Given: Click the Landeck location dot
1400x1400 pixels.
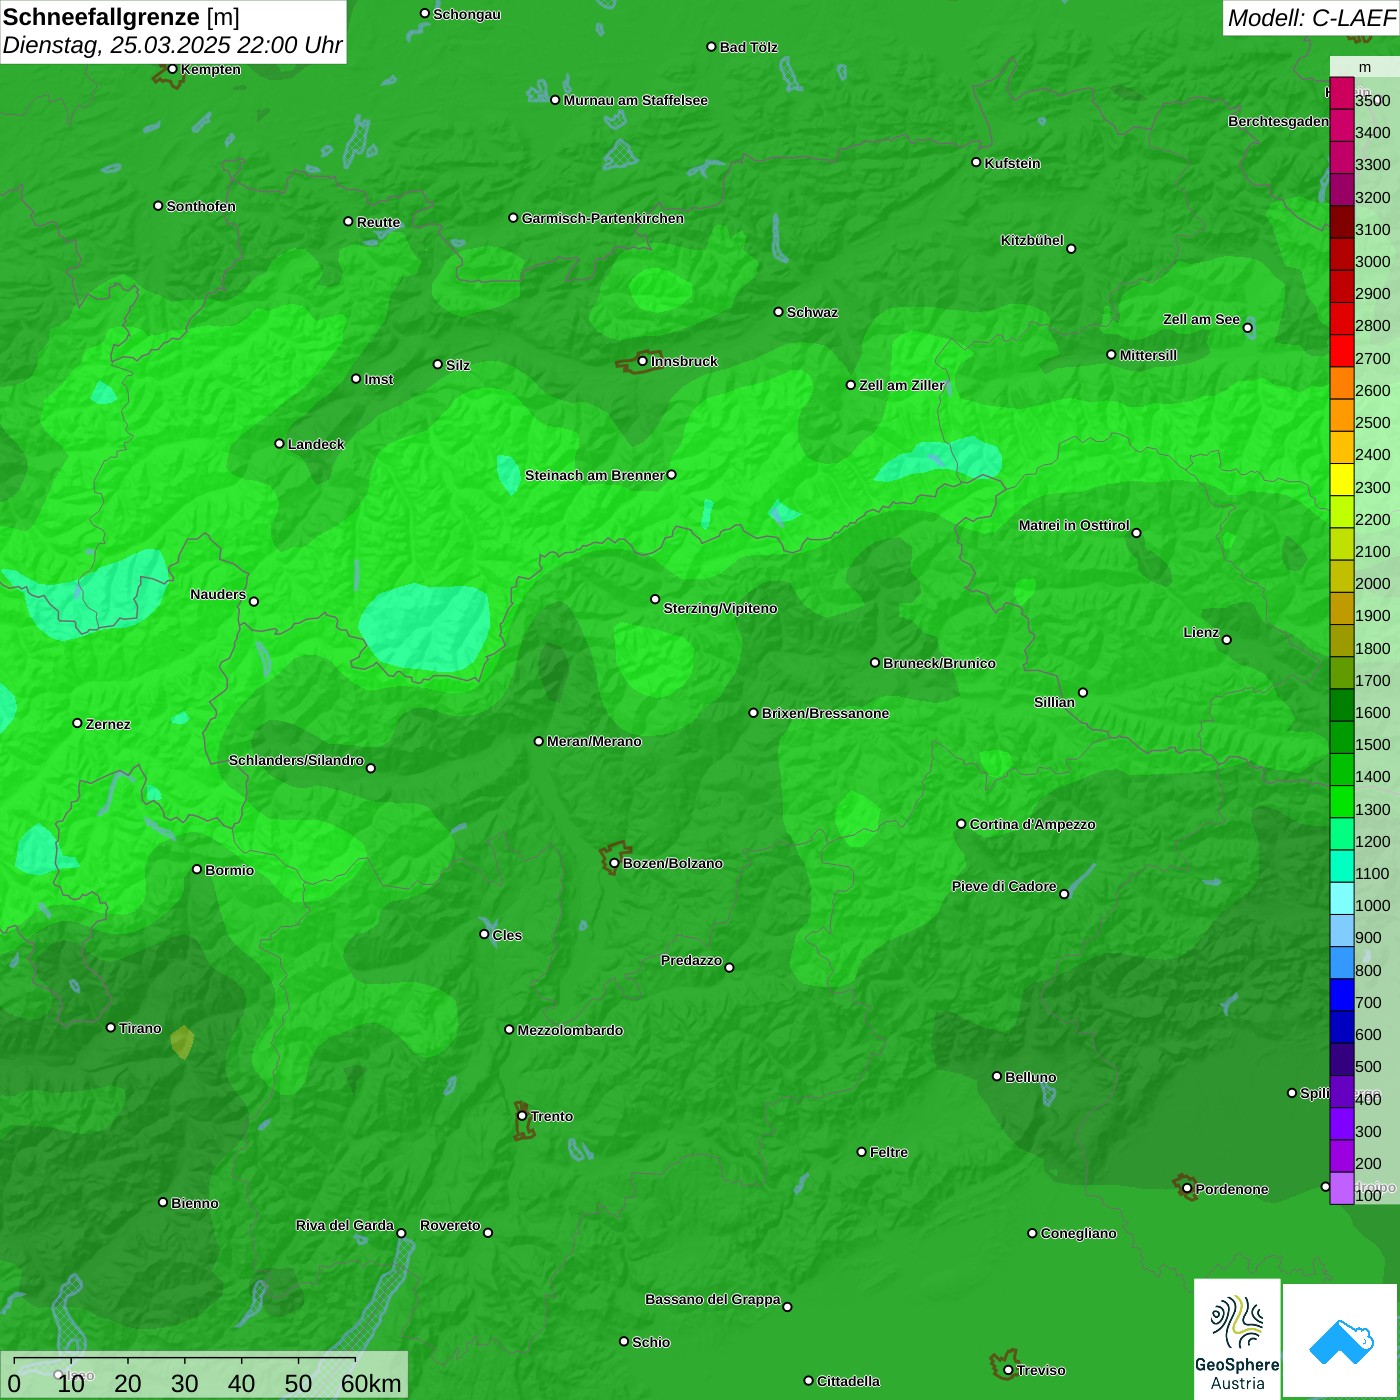Looking at the screenshot, I should [x=279, y=443].
